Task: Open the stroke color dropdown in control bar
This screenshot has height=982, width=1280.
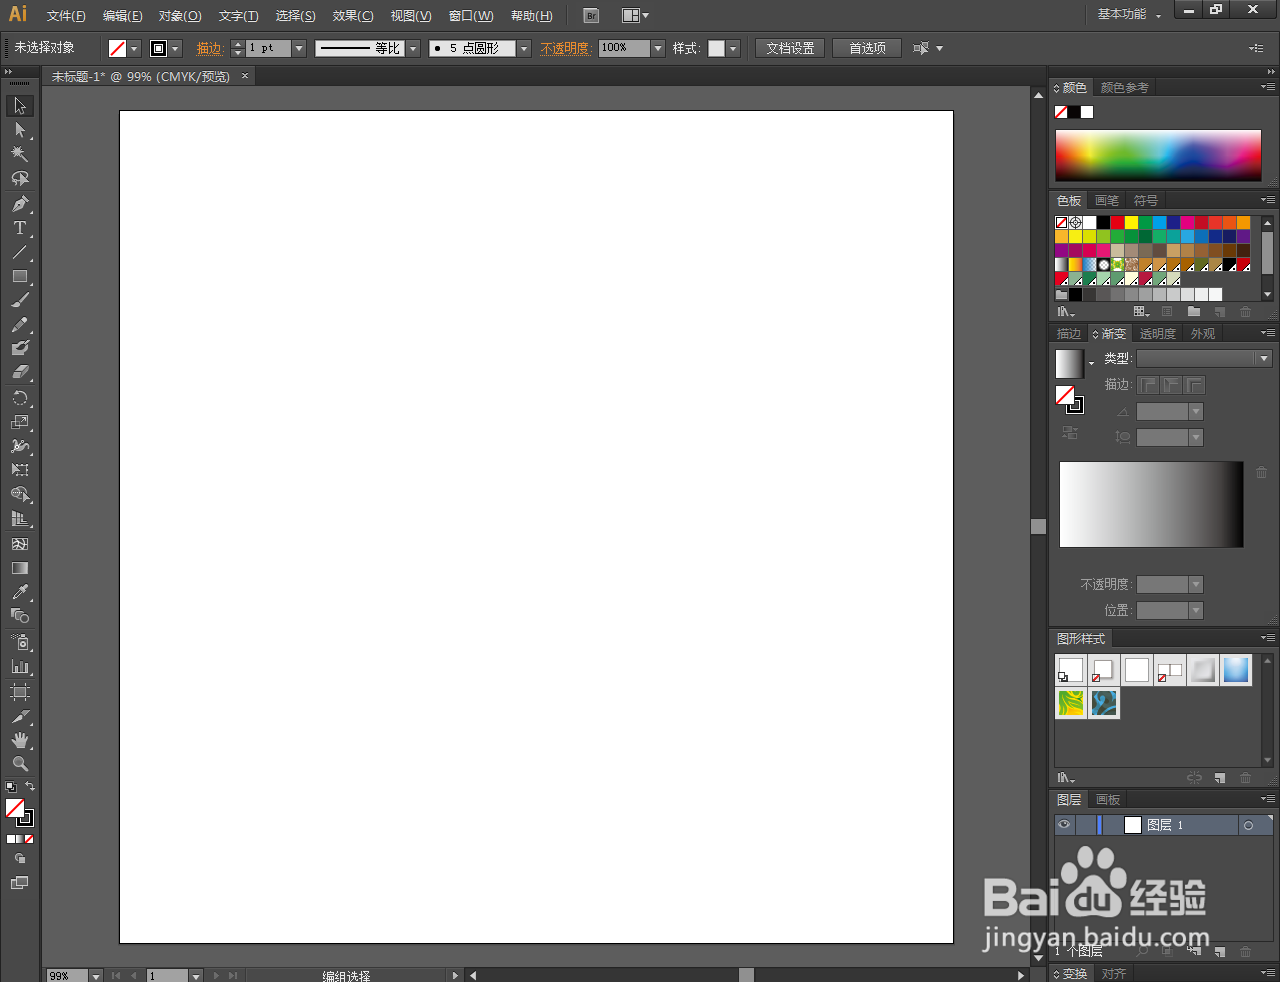Action: click(x=176, y=48)
